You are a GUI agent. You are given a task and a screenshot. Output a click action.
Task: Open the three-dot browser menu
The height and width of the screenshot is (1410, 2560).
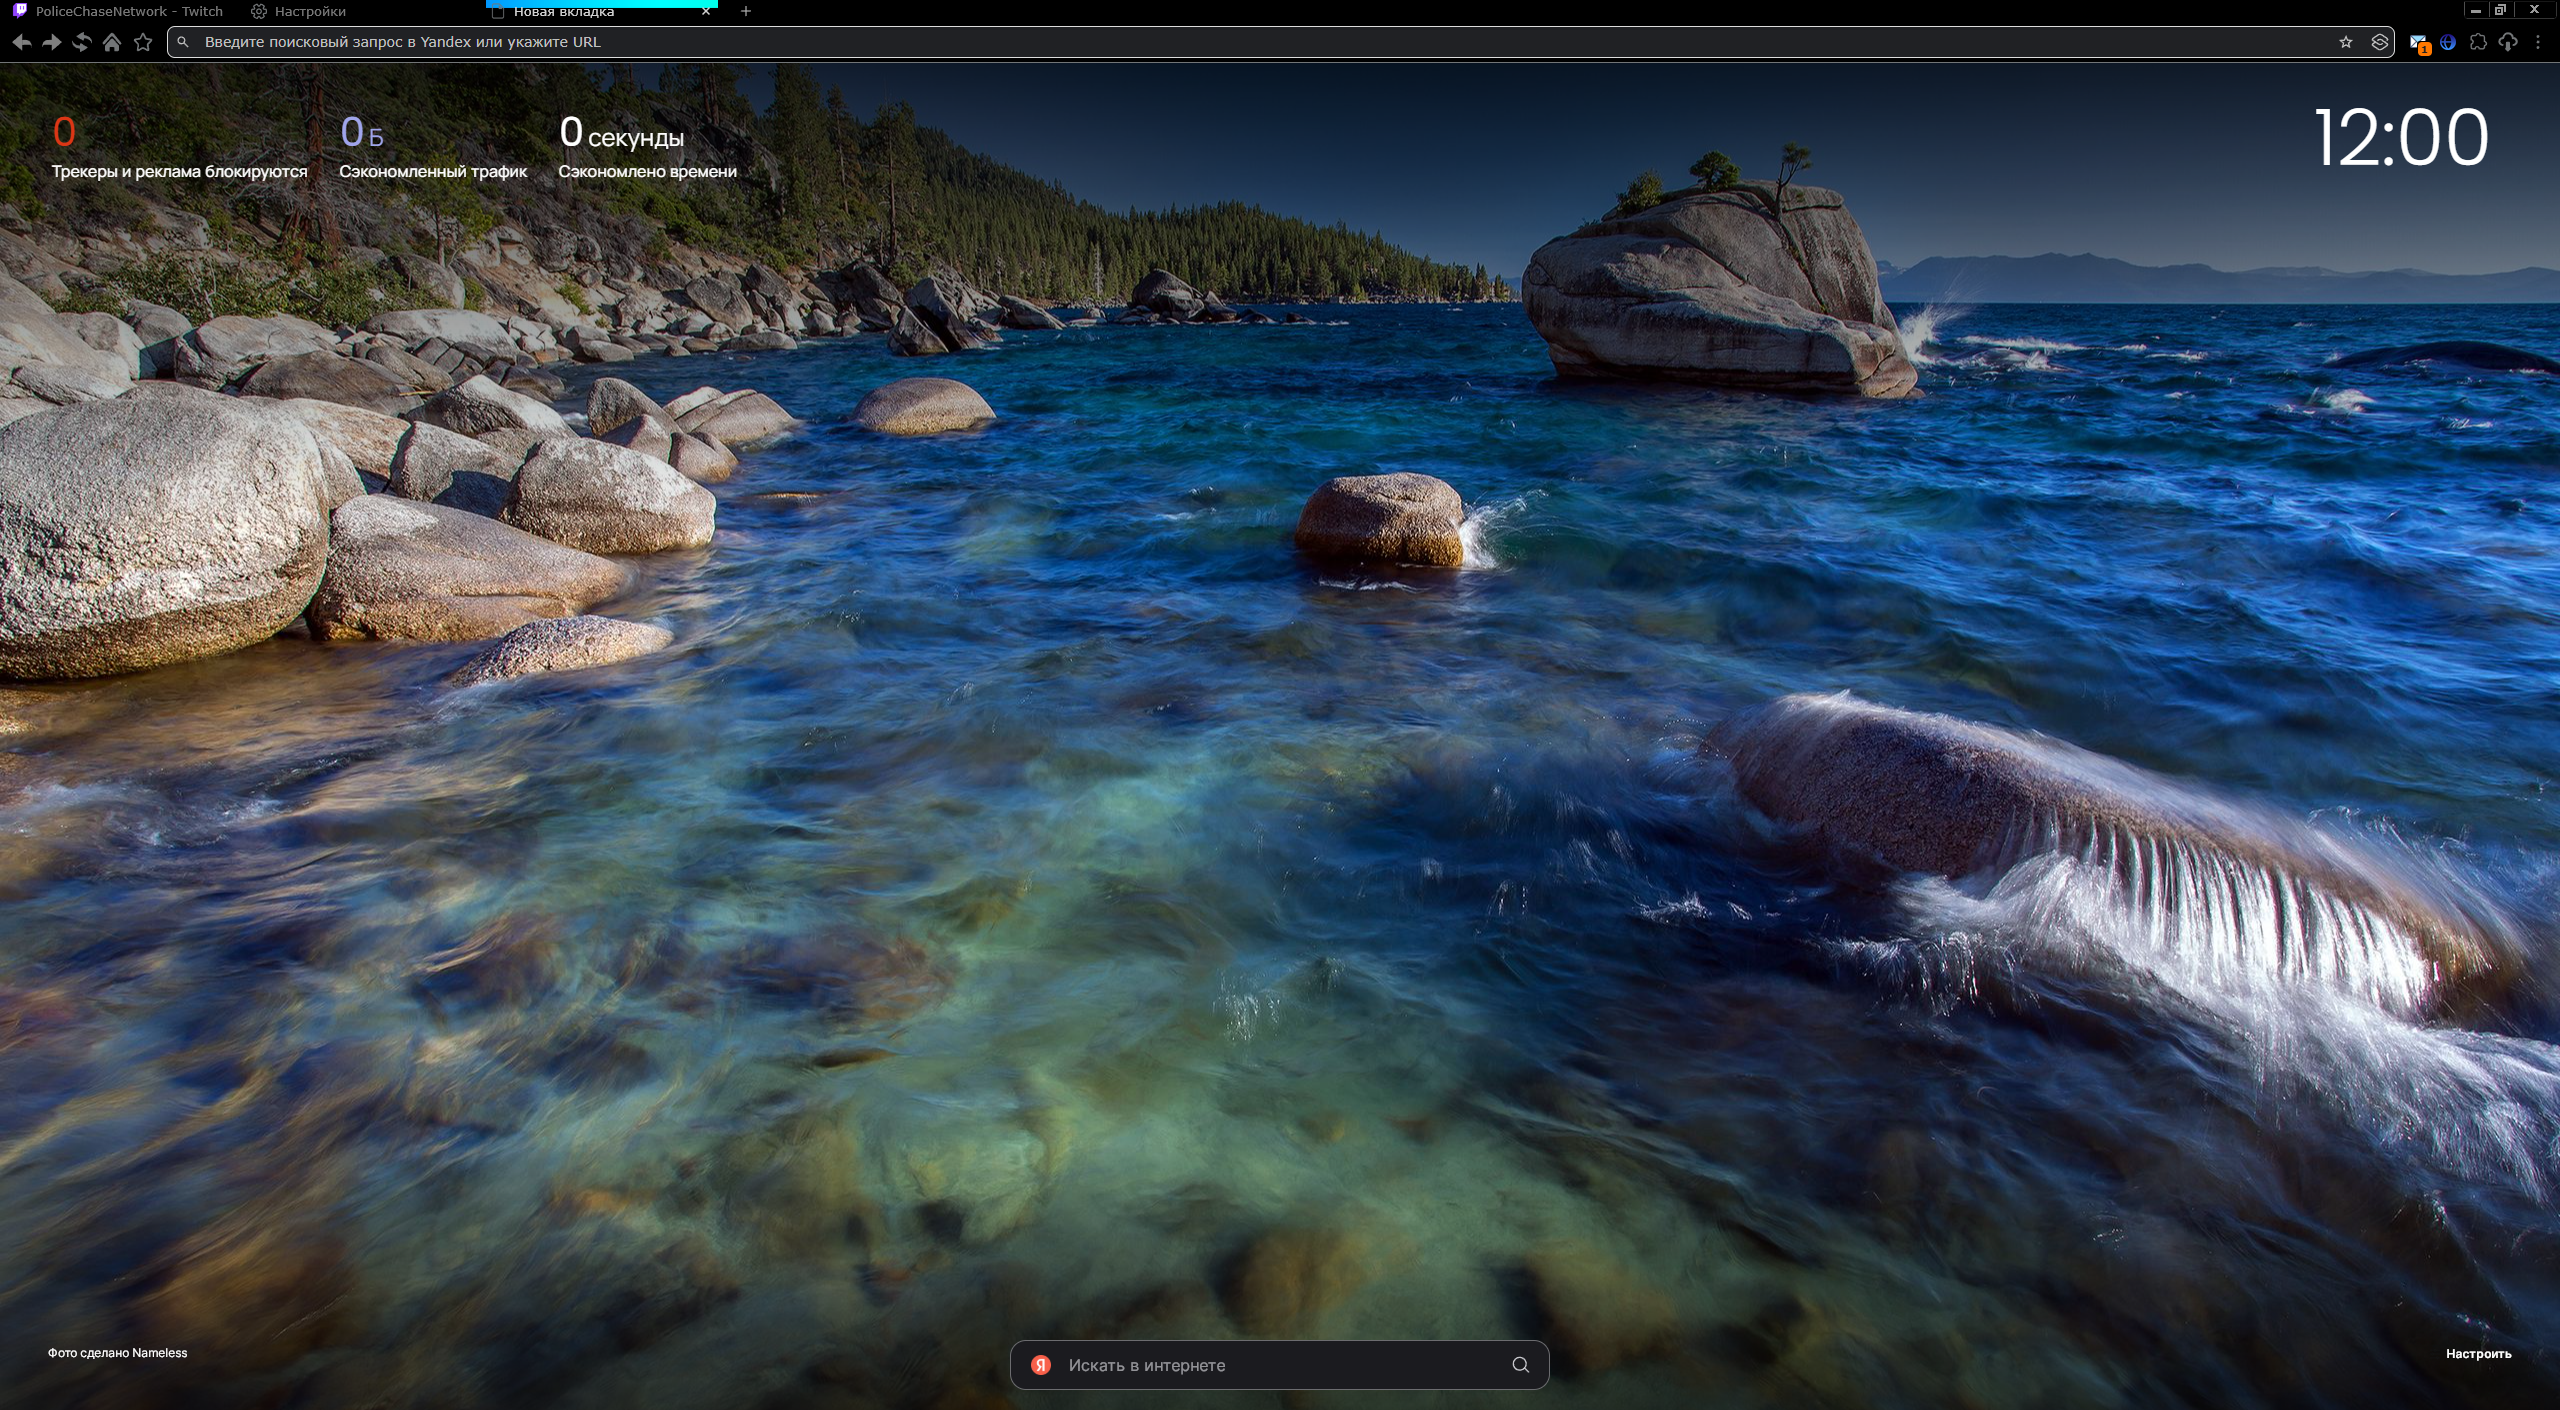(2538, 42)
